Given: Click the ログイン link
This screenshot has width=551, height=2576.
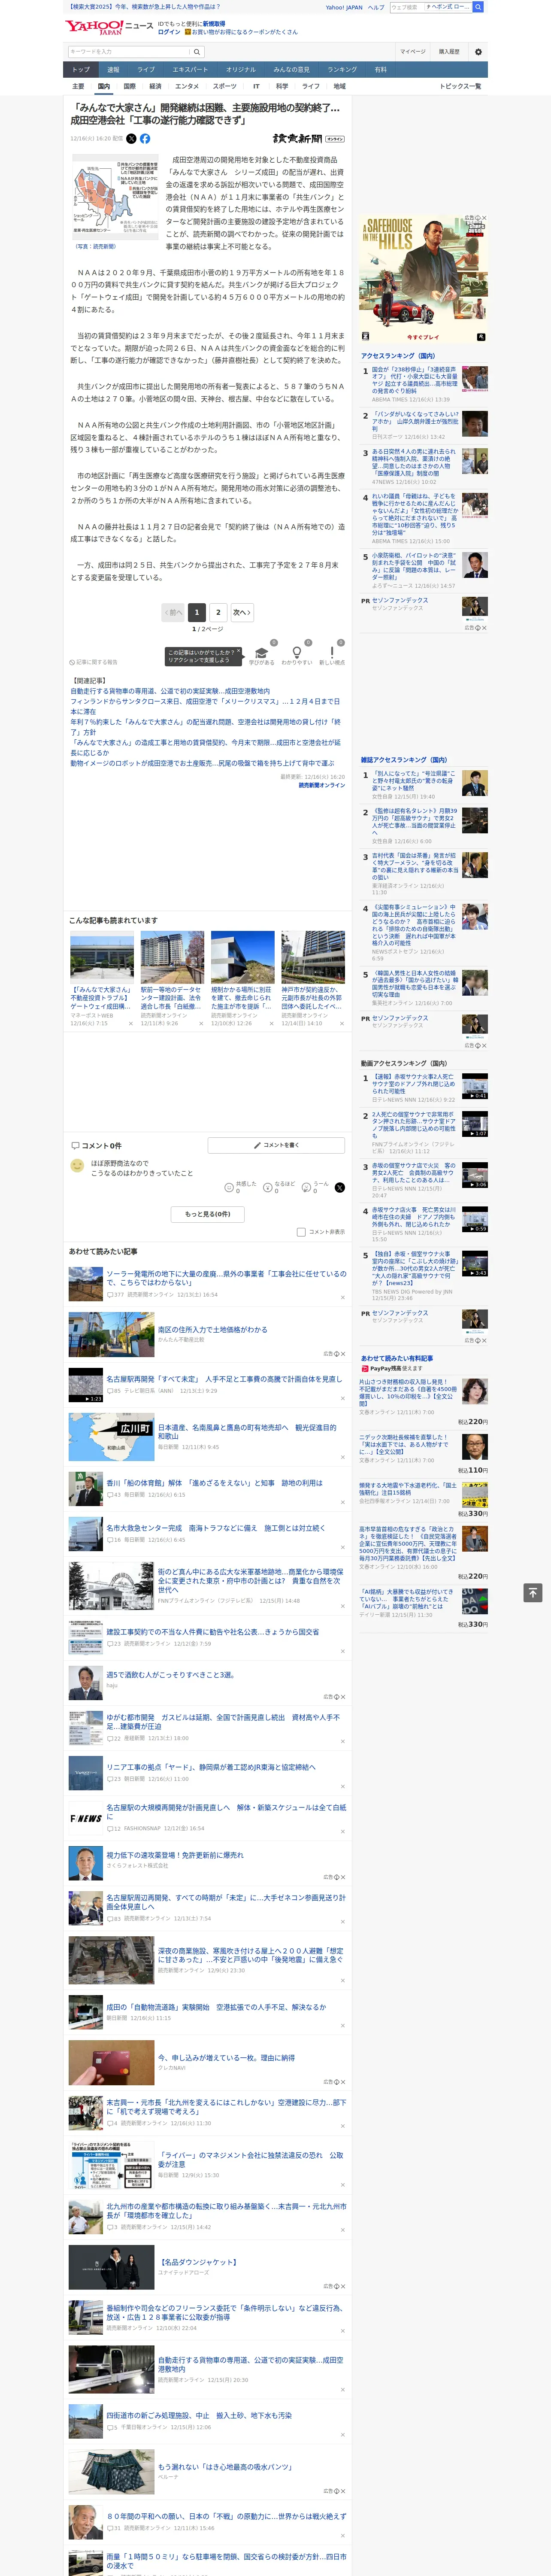Looking at the screenshot, I should pos(169,32).
